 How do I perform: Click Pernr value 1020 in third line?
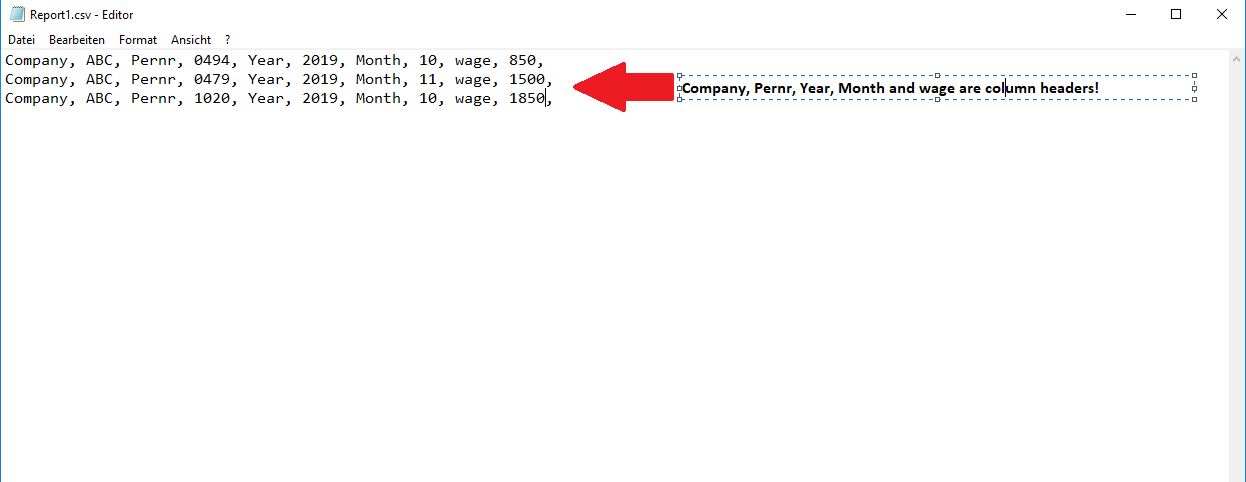tap(212, 98)
